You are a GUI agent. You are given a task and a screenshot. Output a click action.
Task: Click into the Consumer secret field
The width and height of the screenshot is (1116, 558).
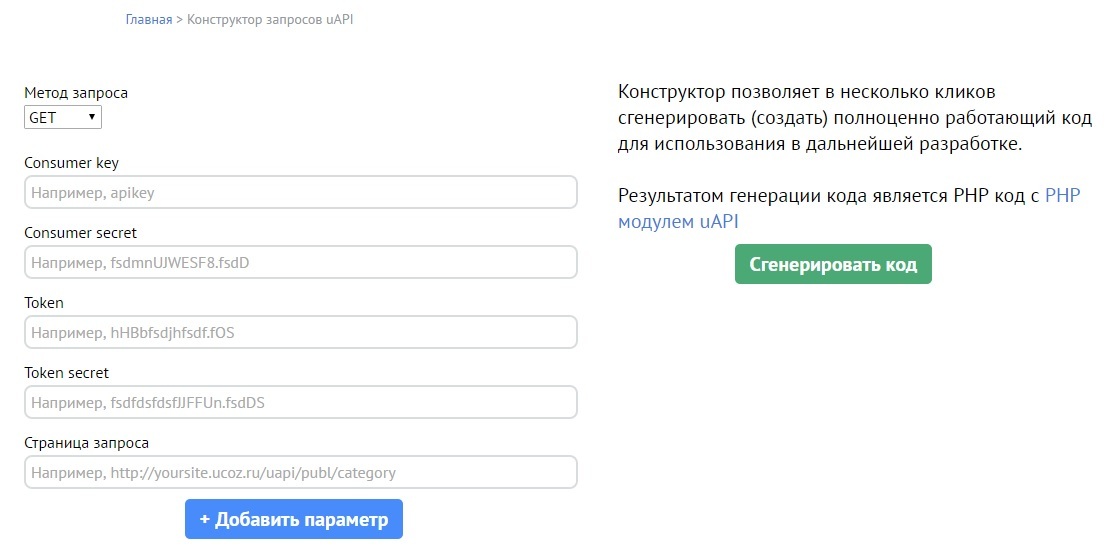300,262
